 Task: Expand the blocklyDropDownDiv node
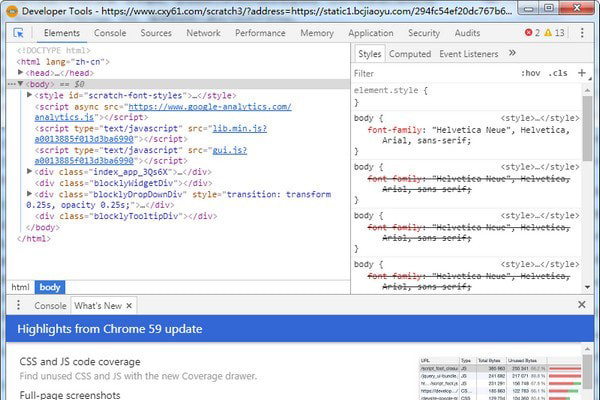point(29,194)
